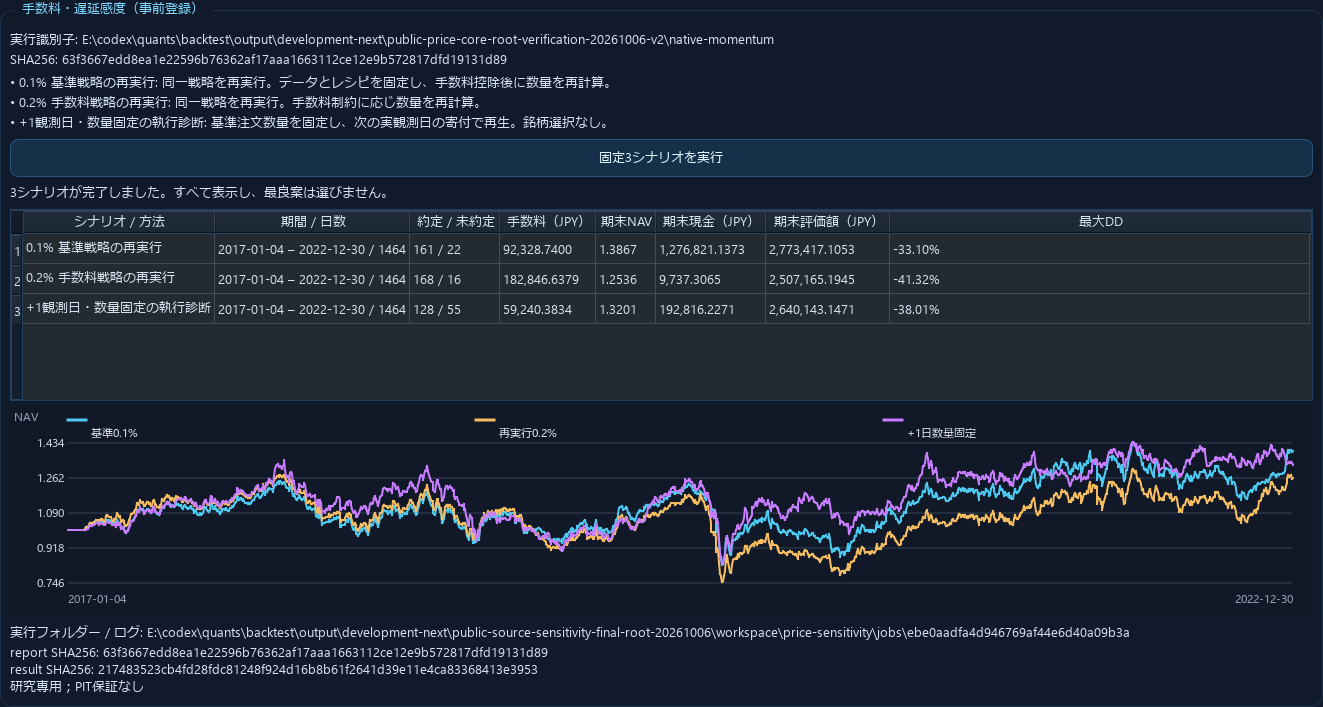
Task: Click fee value 59,240.3834
Action: tap(547, 309)
